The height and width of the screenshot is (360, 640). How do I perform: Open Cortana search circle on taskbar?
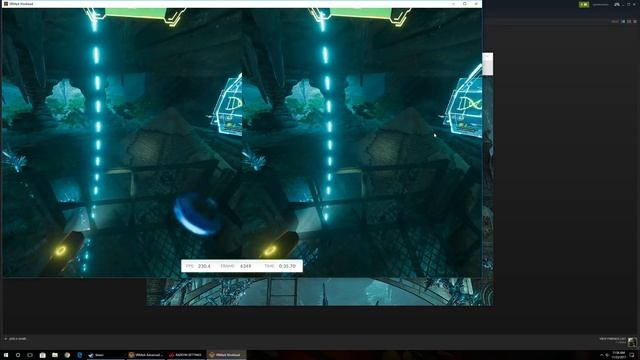[x=18, y=355]
